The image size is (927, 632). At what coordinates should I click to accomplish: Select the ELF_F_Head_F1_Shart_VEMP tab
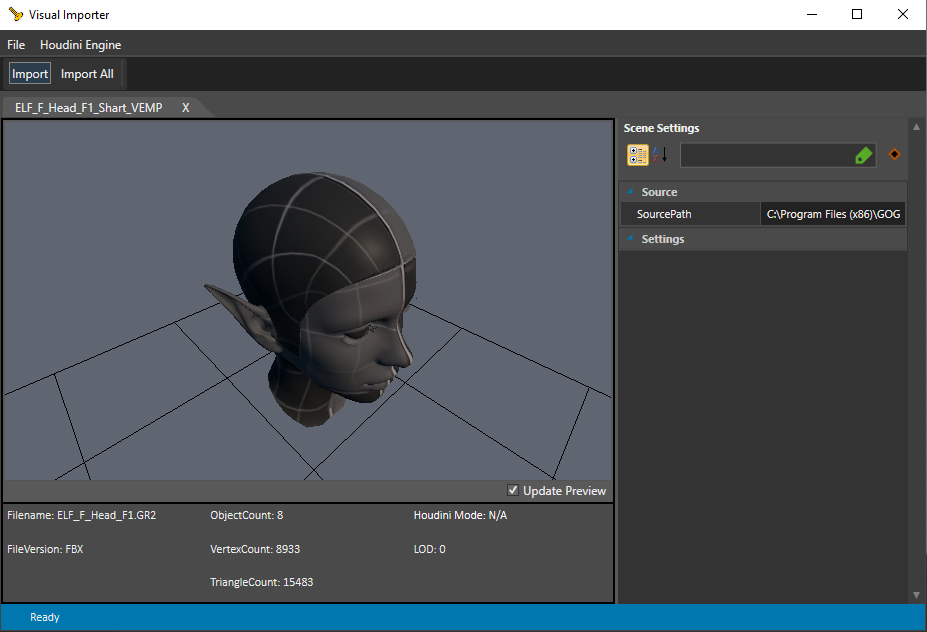tap(89, 108)
